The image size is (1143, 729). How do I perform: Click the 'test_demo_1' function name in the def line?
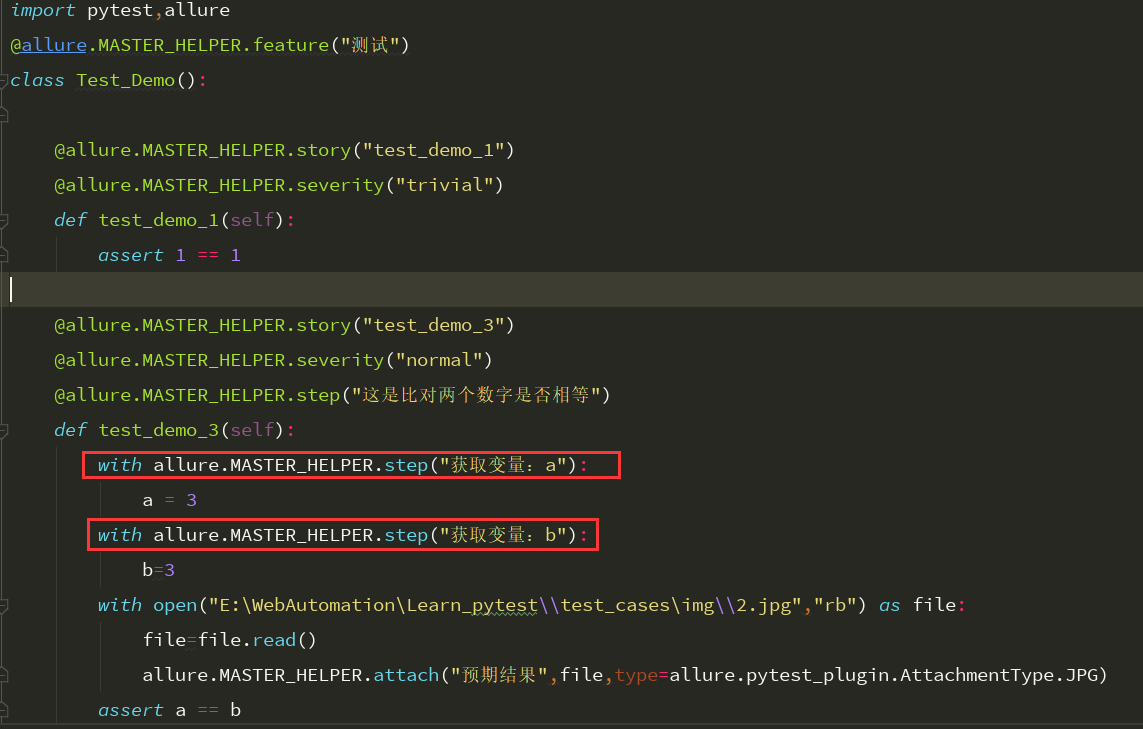coord(159,220)
